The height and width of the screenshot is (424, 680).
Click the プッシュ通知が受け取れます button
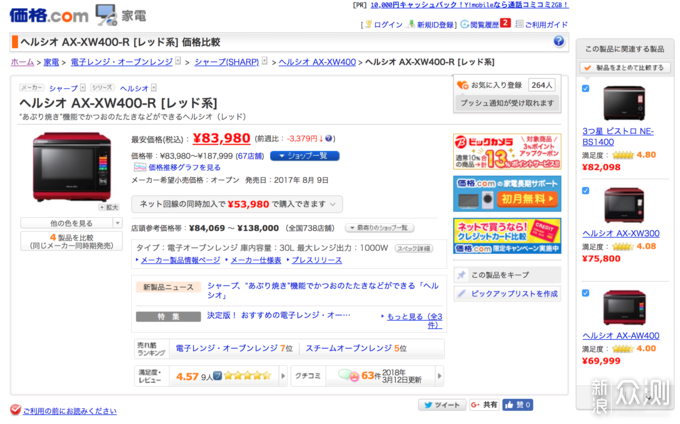click(507, 103)
